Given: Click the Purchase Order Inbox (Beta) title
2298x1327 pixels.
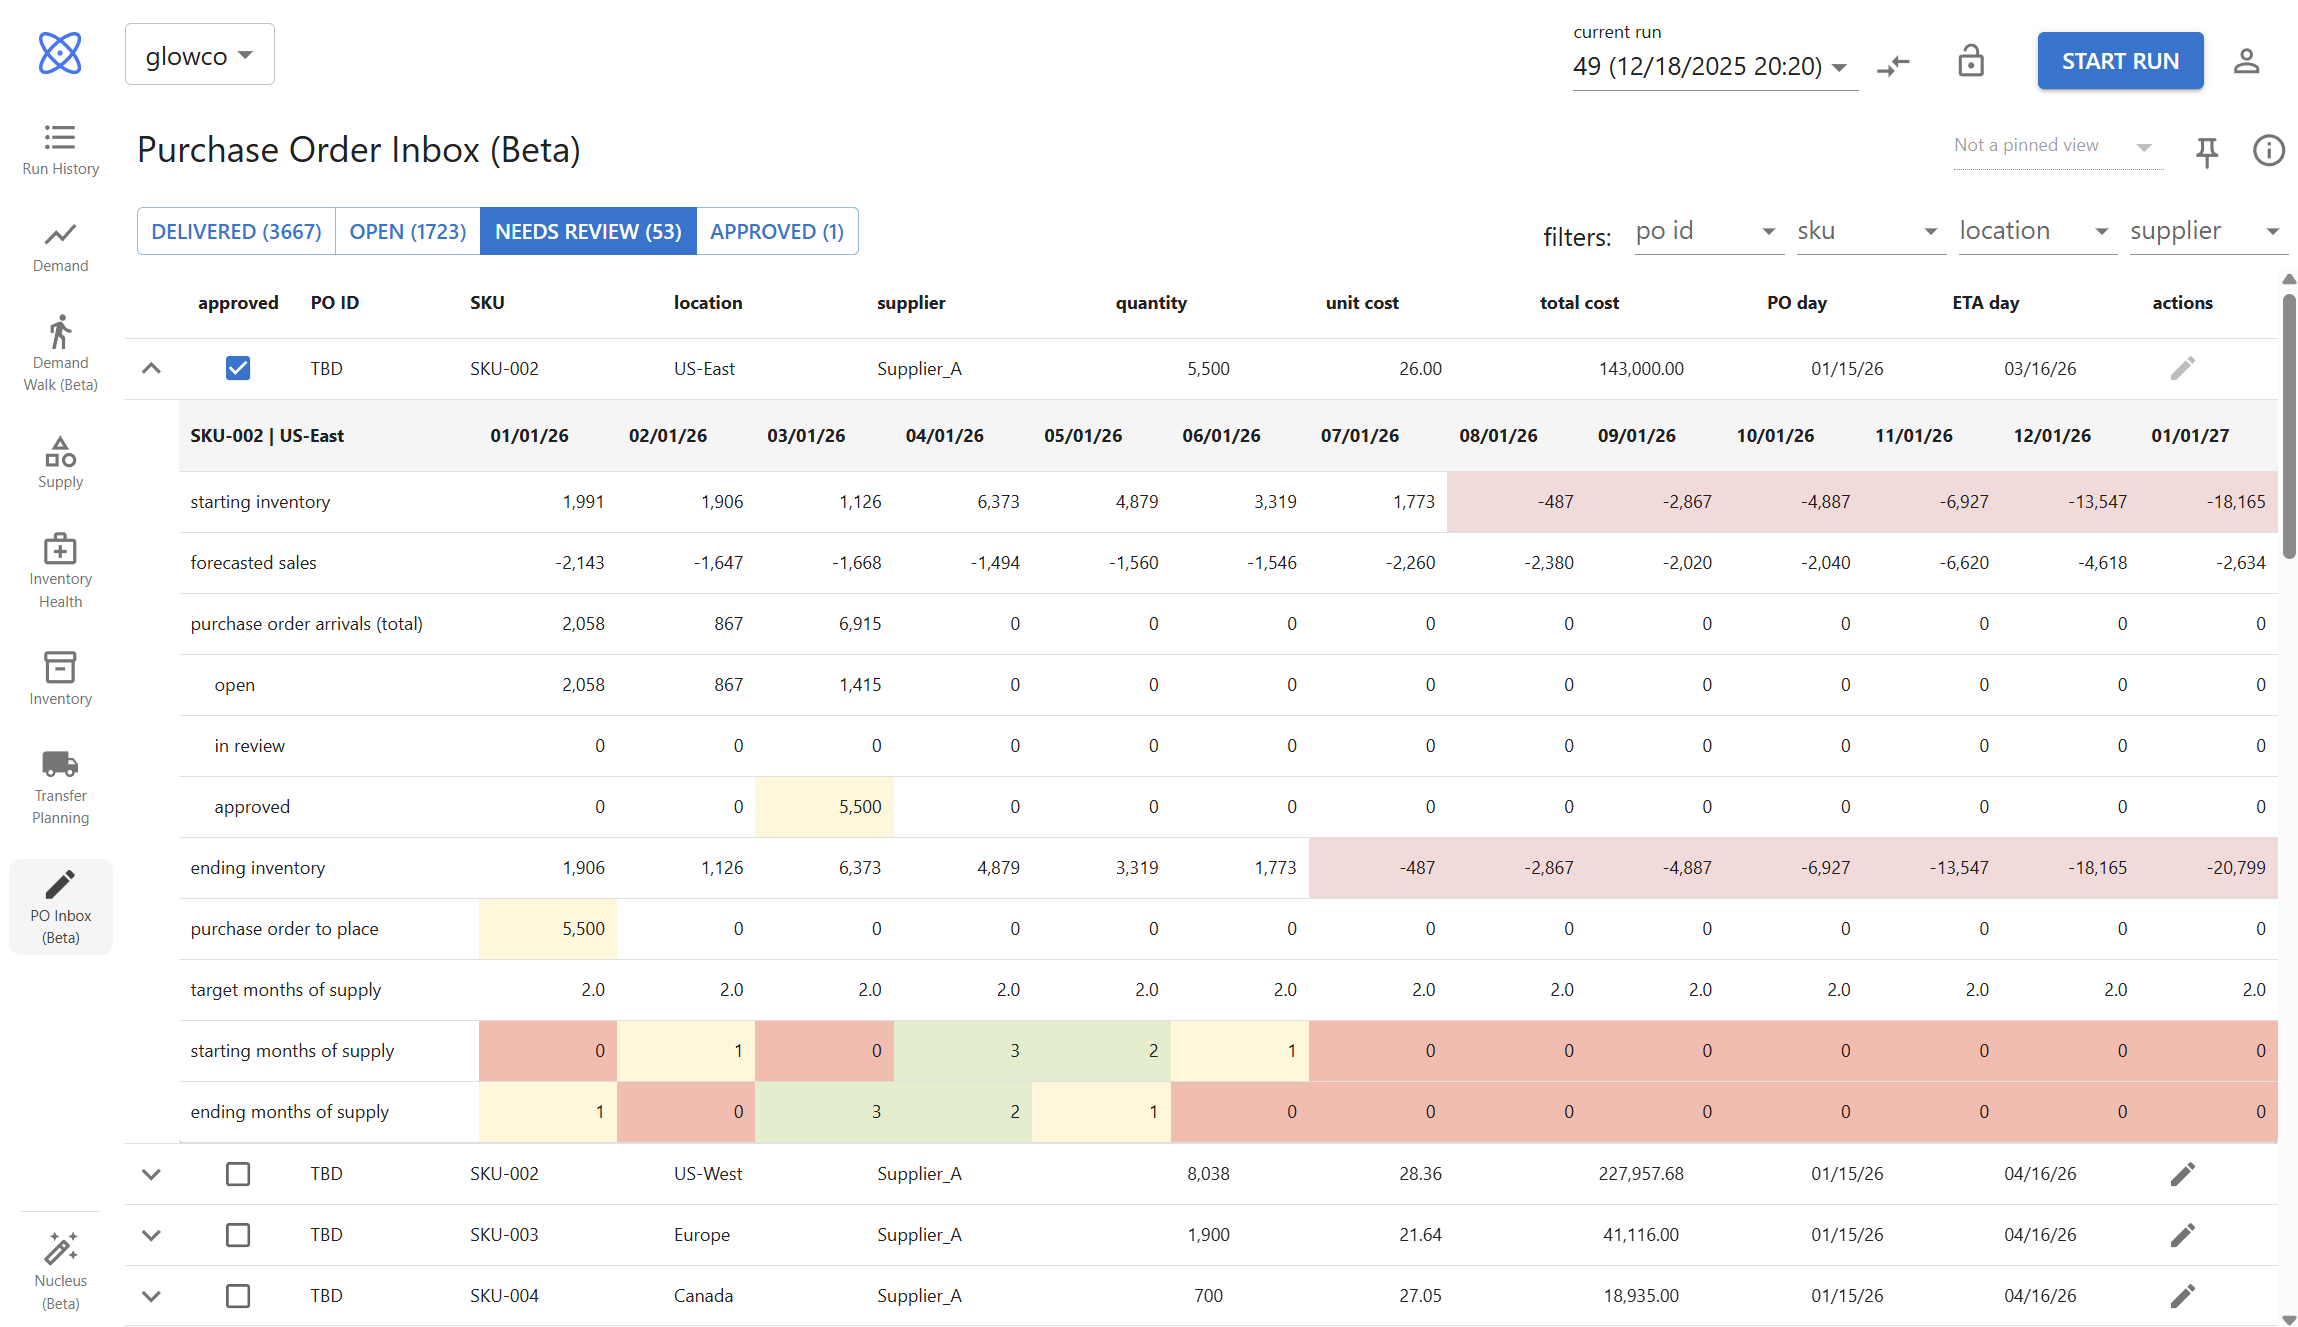Looking at the screenshot, I should [359, 150].
